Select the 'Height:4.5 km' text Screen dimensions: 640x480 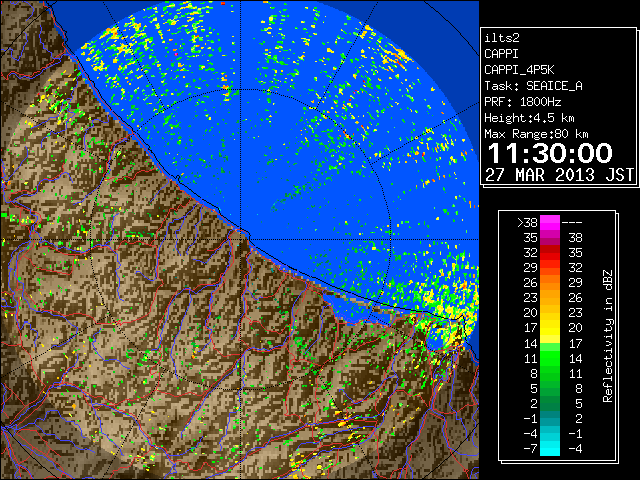pos(529,118)
